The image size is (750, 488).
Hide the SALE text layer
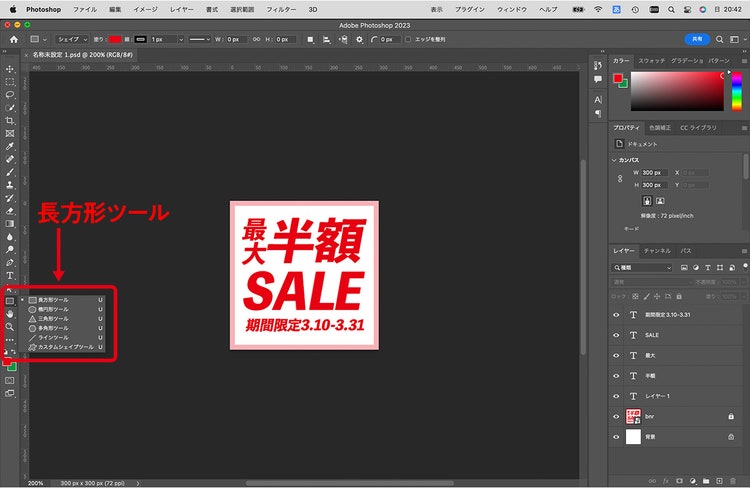616,335
